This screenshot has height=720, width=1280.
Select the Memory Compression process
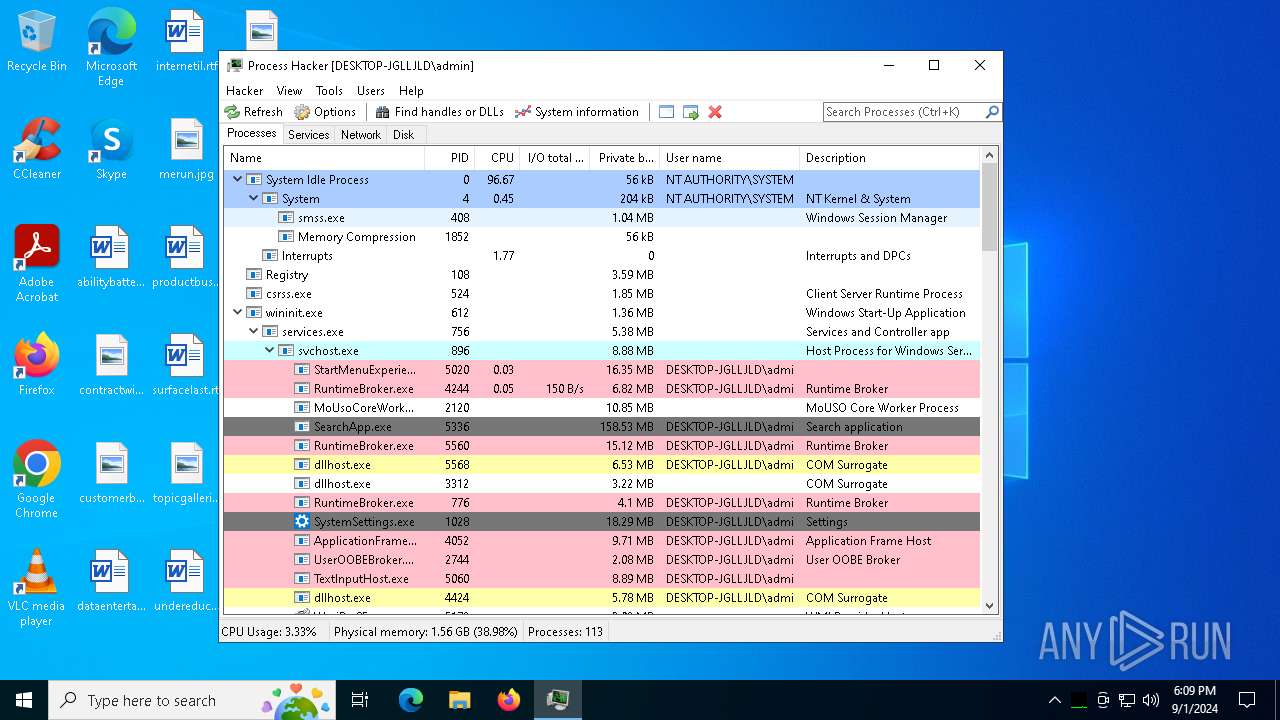point(602,237)
